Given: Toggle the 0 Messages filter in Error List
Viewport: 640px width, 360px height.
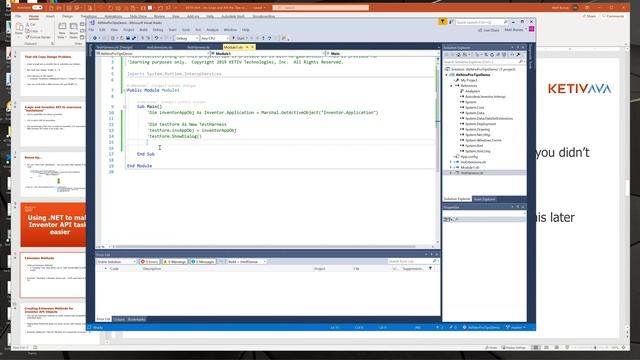Looking at the screenshot, I should click(203, 261).
